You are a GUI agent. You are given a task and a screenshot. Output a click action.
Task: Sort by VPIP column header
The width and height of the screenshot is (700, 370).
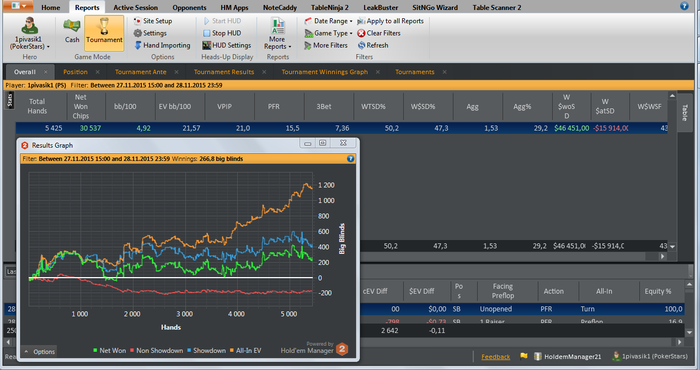[x=224, y=106]
